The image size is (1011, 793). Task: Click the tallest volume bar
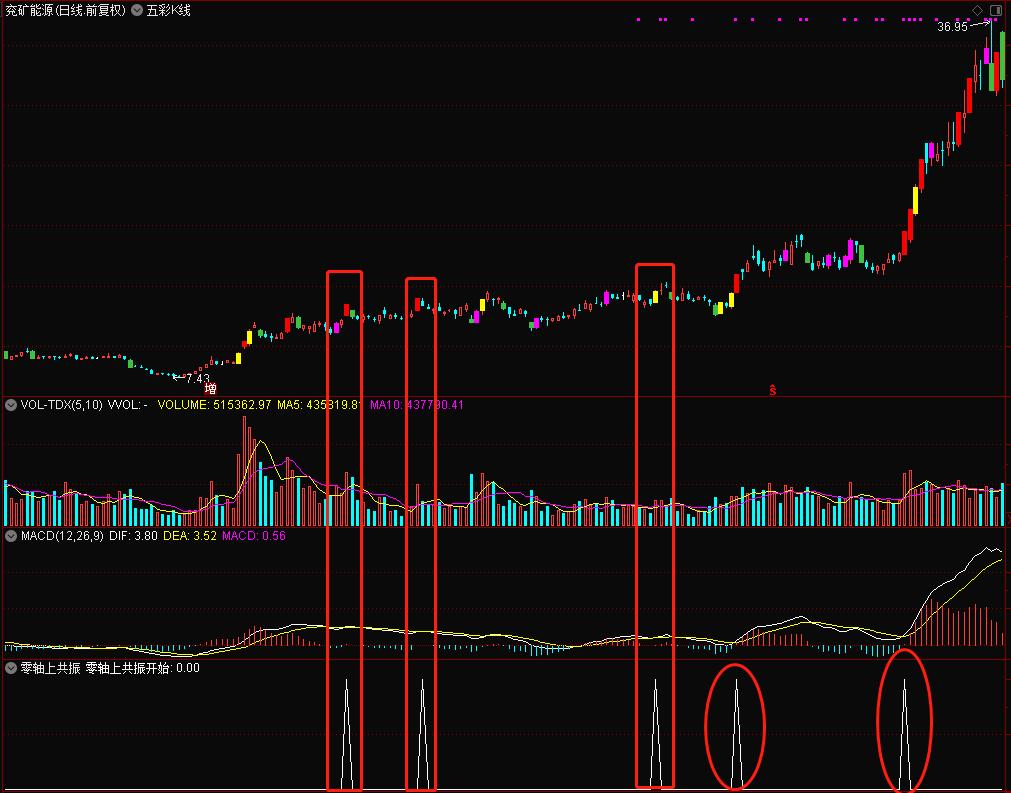point(244,470)
